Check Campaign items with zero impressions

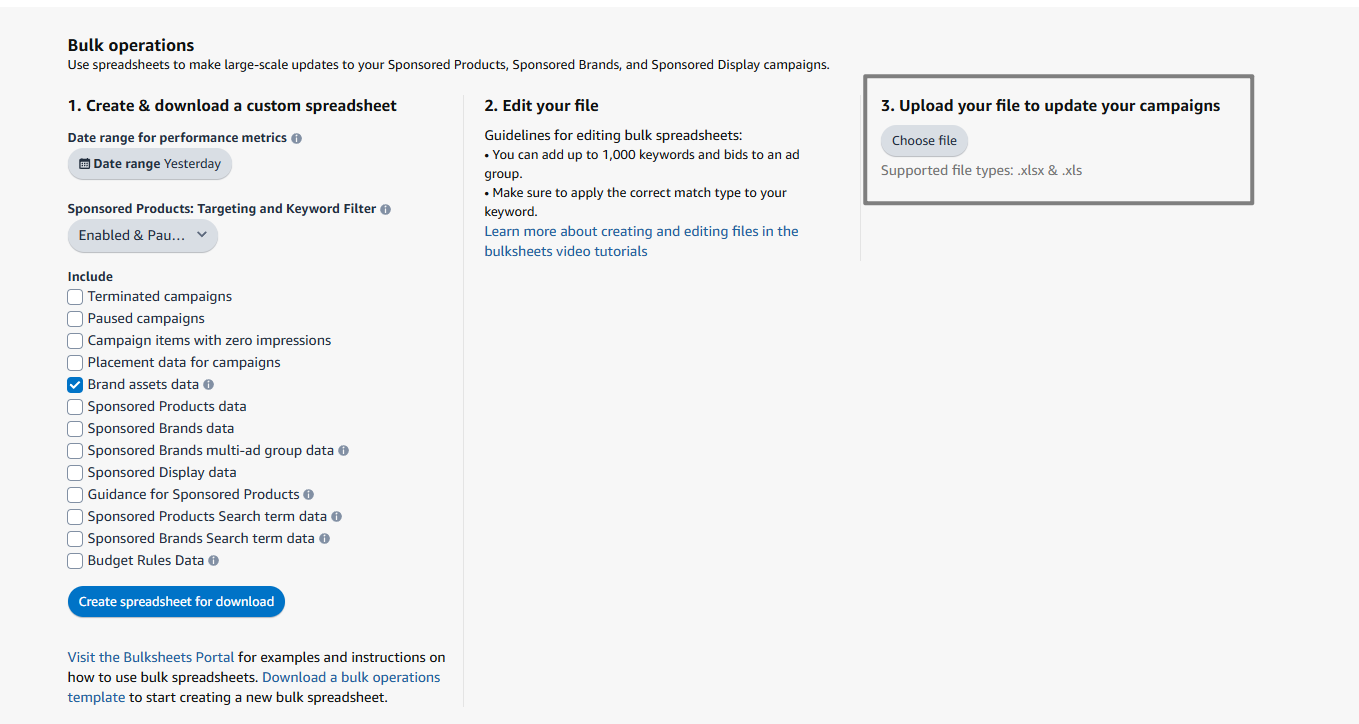point(75,340)
